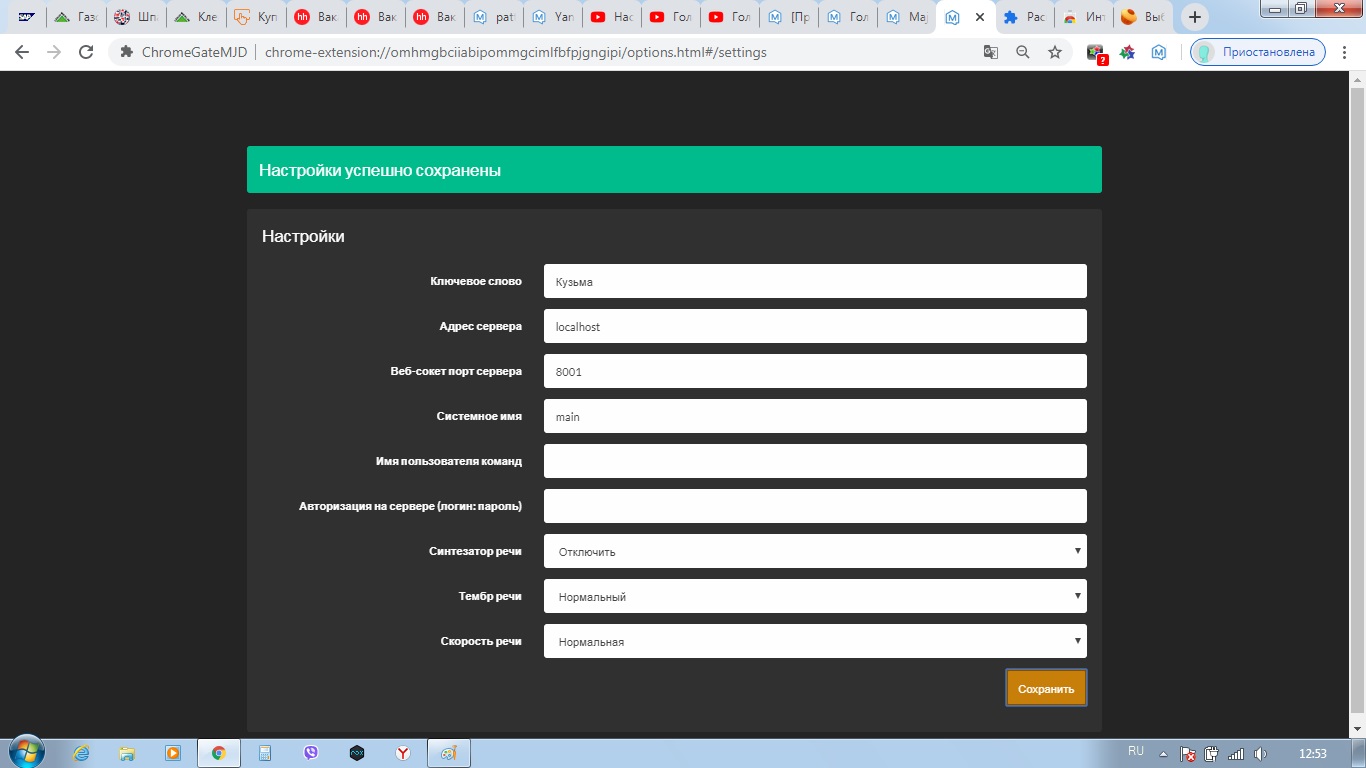
Task: Open Paint from the taskbar
Action: [x=449, y=753]
